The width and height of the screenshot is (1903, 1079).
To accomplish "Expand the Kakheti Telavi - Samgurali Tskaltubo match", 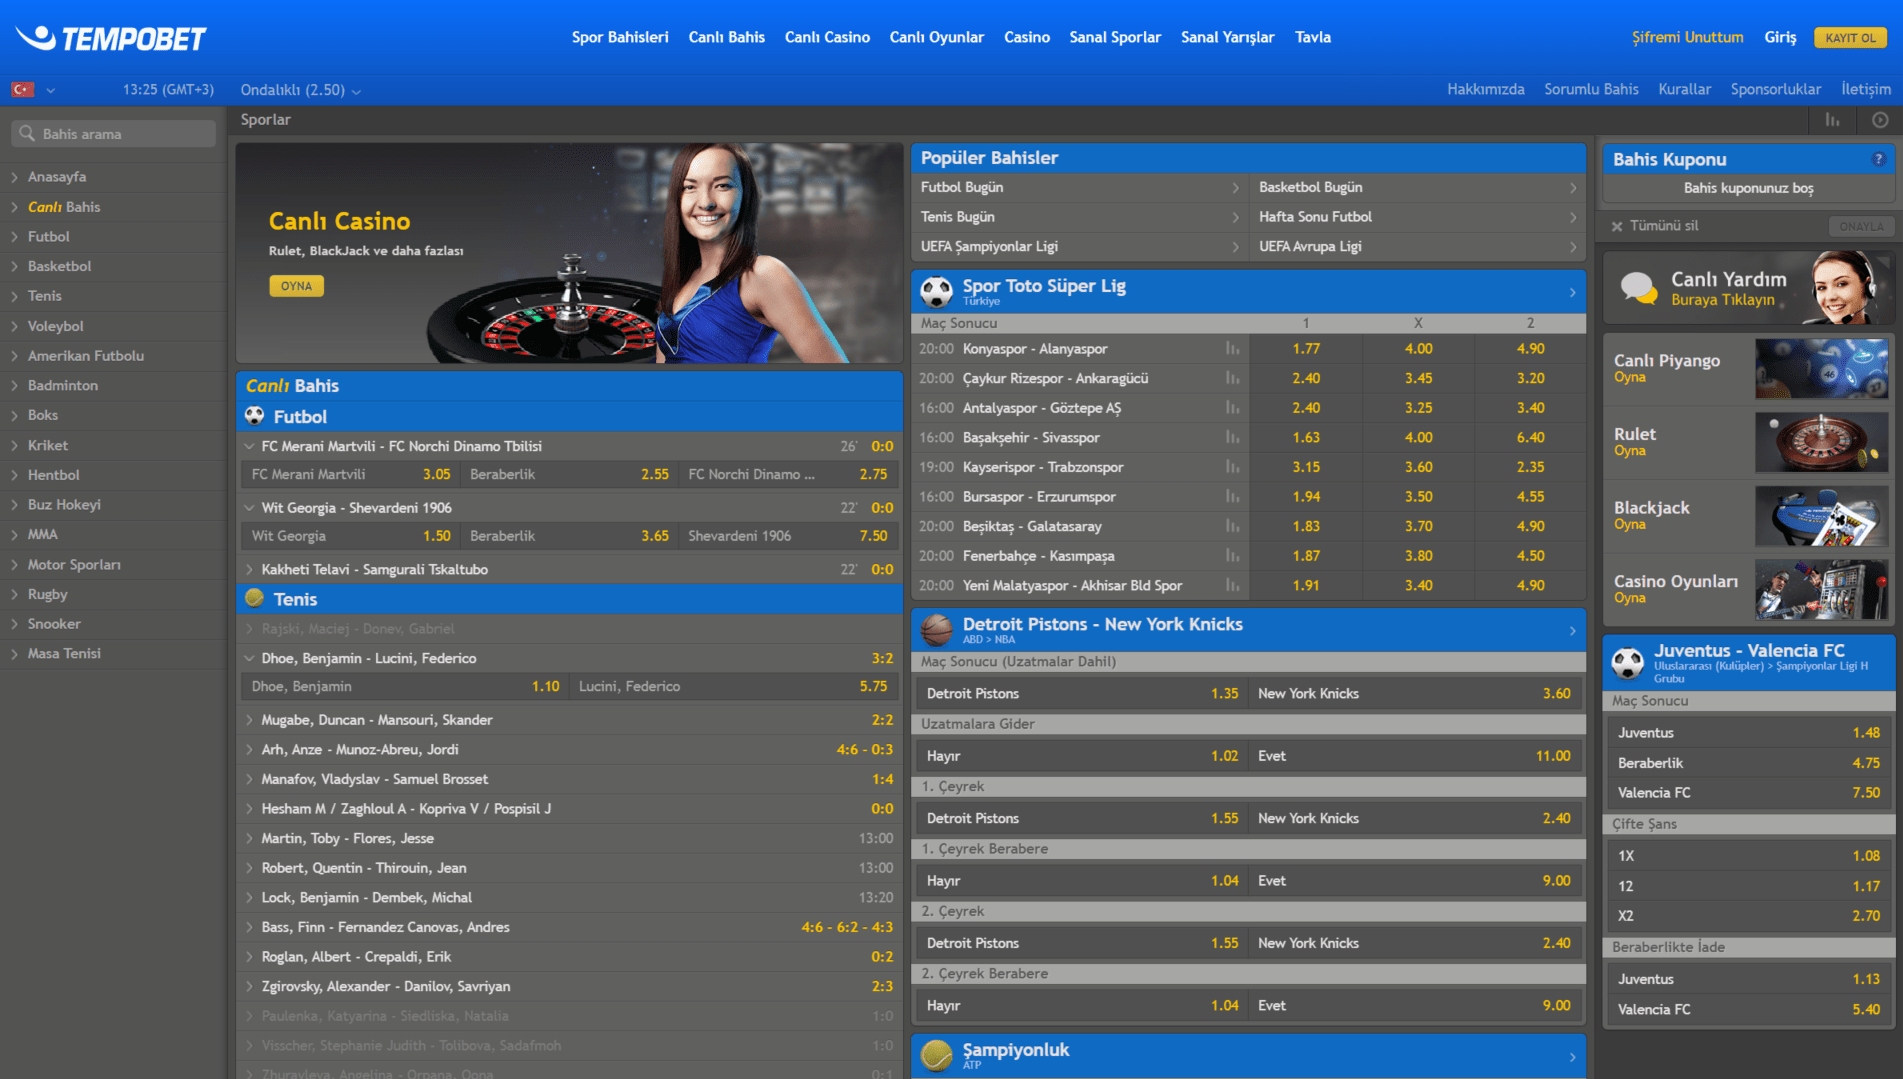I will [x=249, y=569].
